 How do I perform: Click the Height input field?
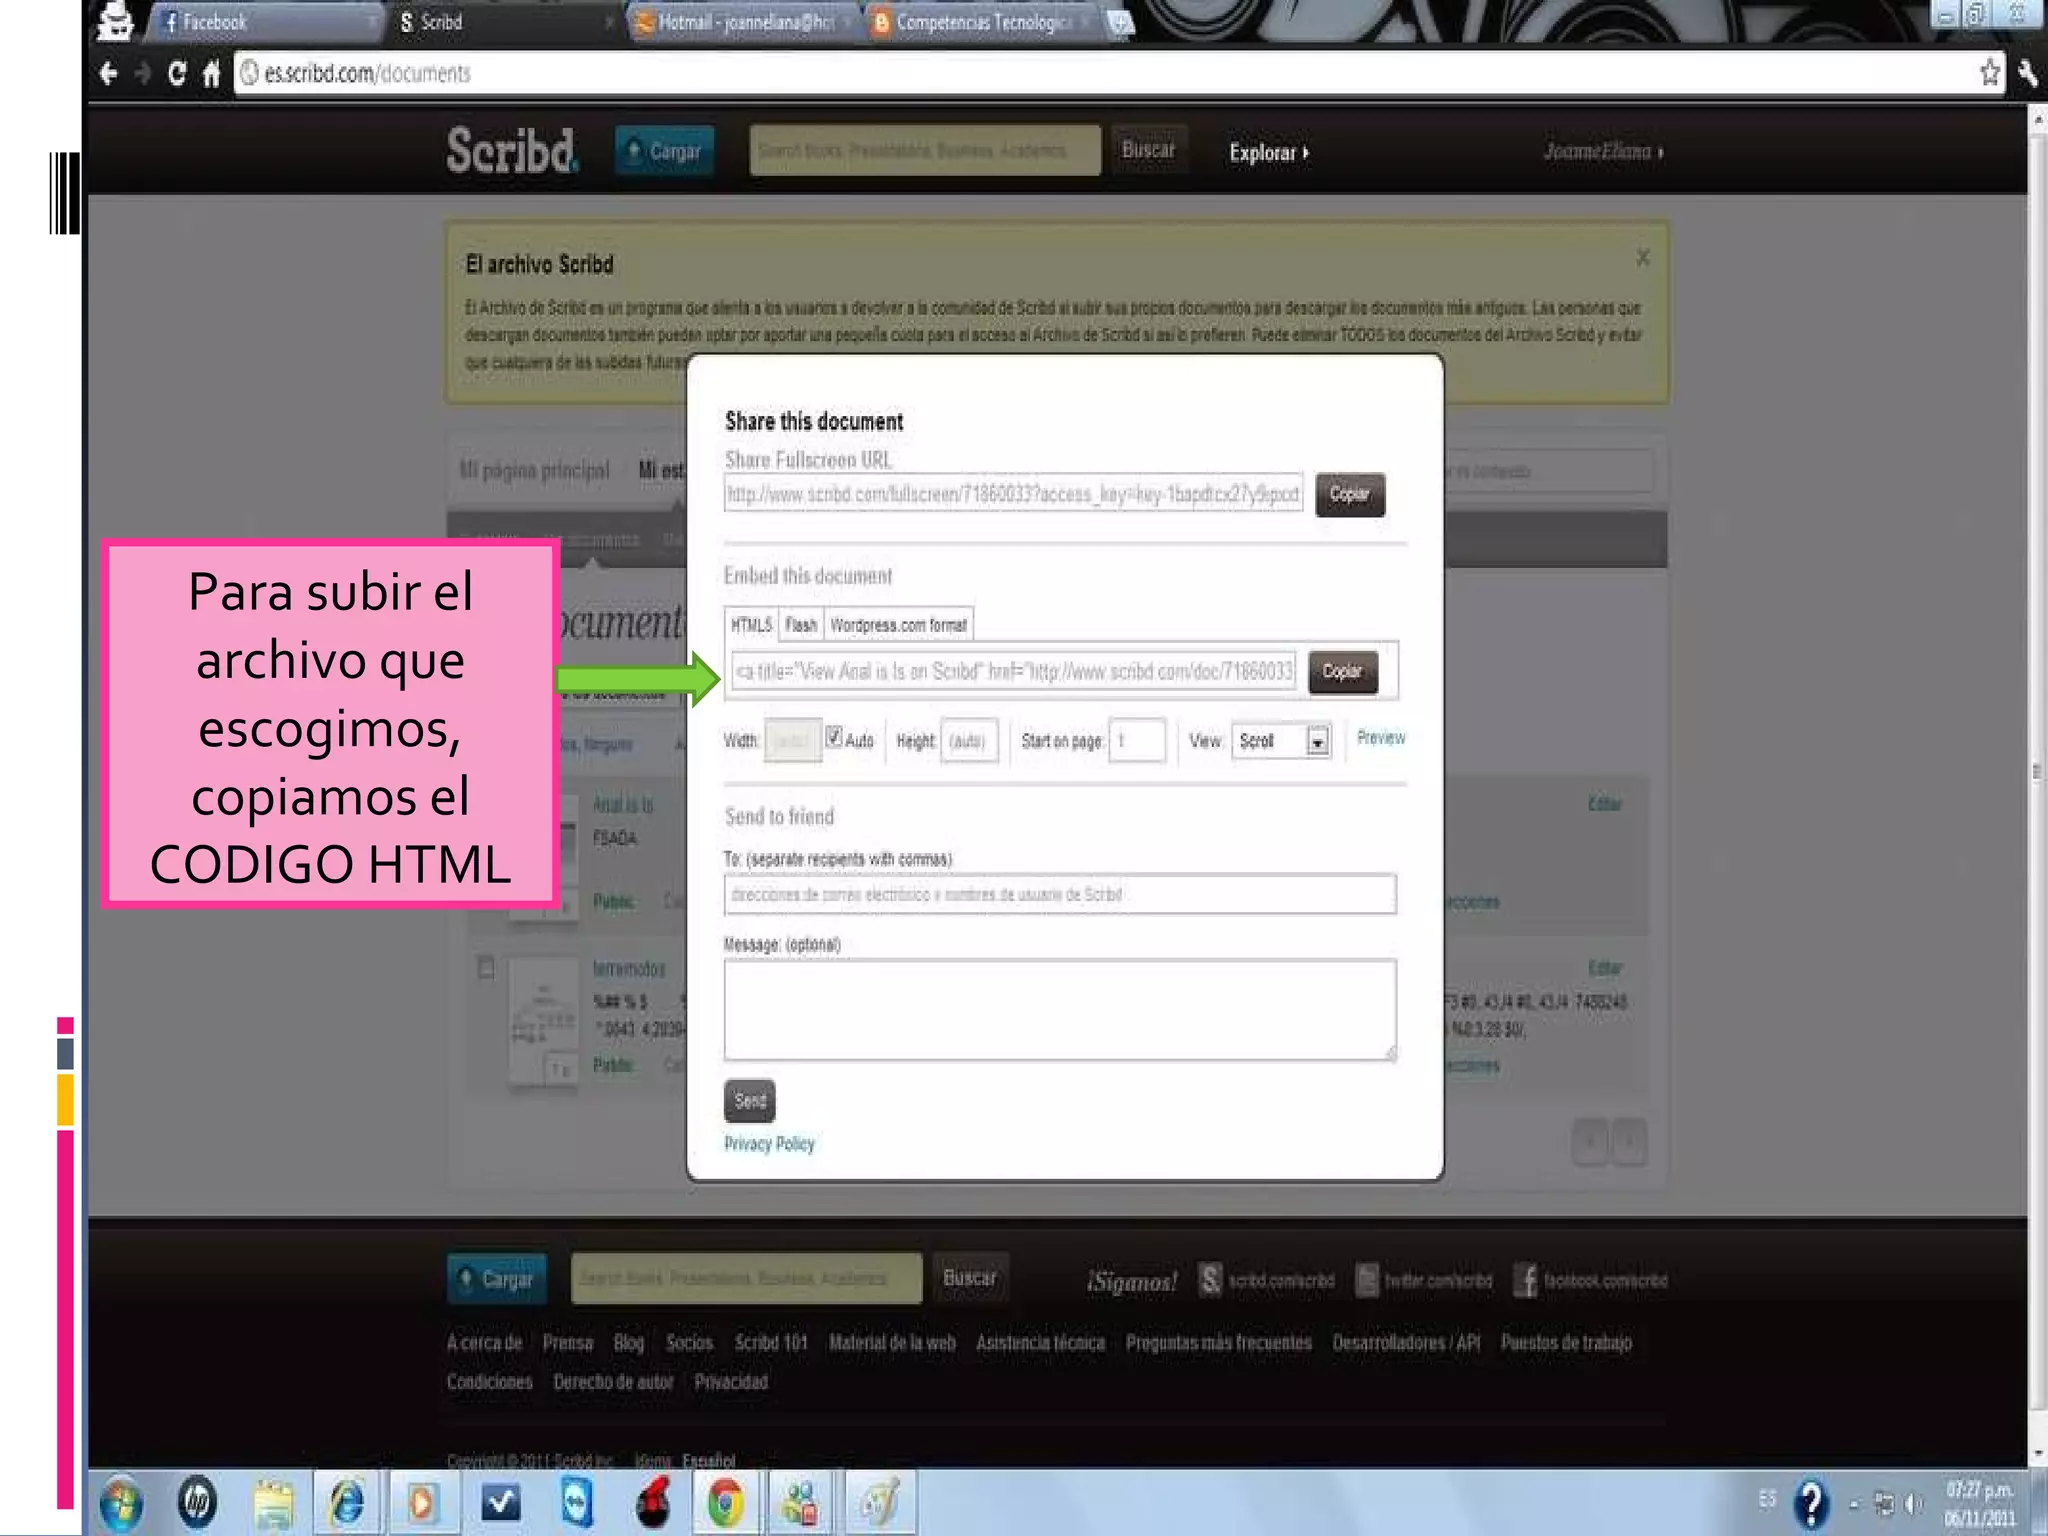pos(968,741)
